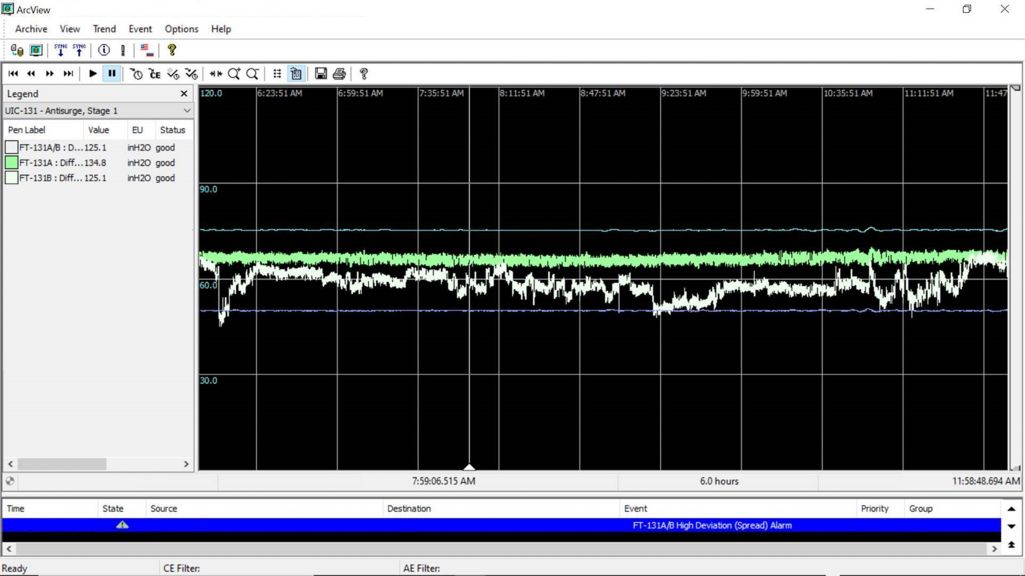The height and width of the screenshot is (576, 1025).
Task: Pause the trend with Pause button
Action: pos(112,74)
